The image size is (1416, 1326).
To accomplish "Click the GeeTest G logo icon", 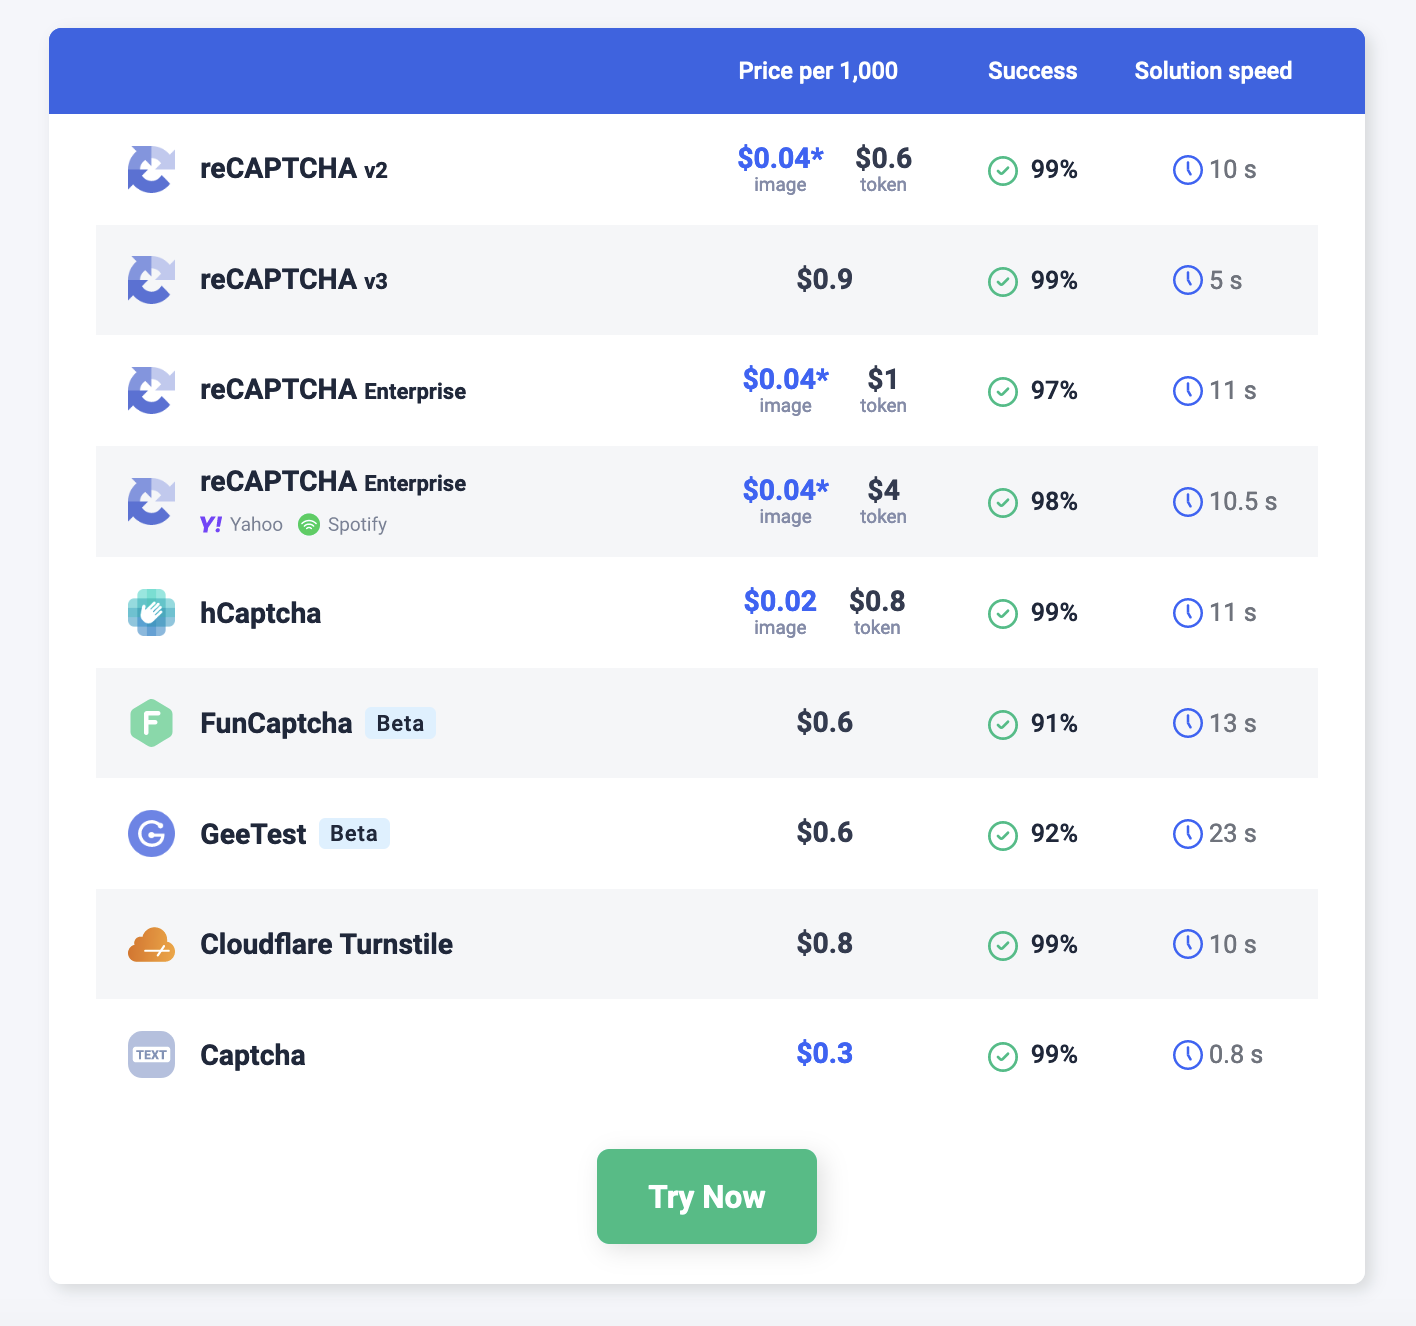I will (x=151, y=833).
